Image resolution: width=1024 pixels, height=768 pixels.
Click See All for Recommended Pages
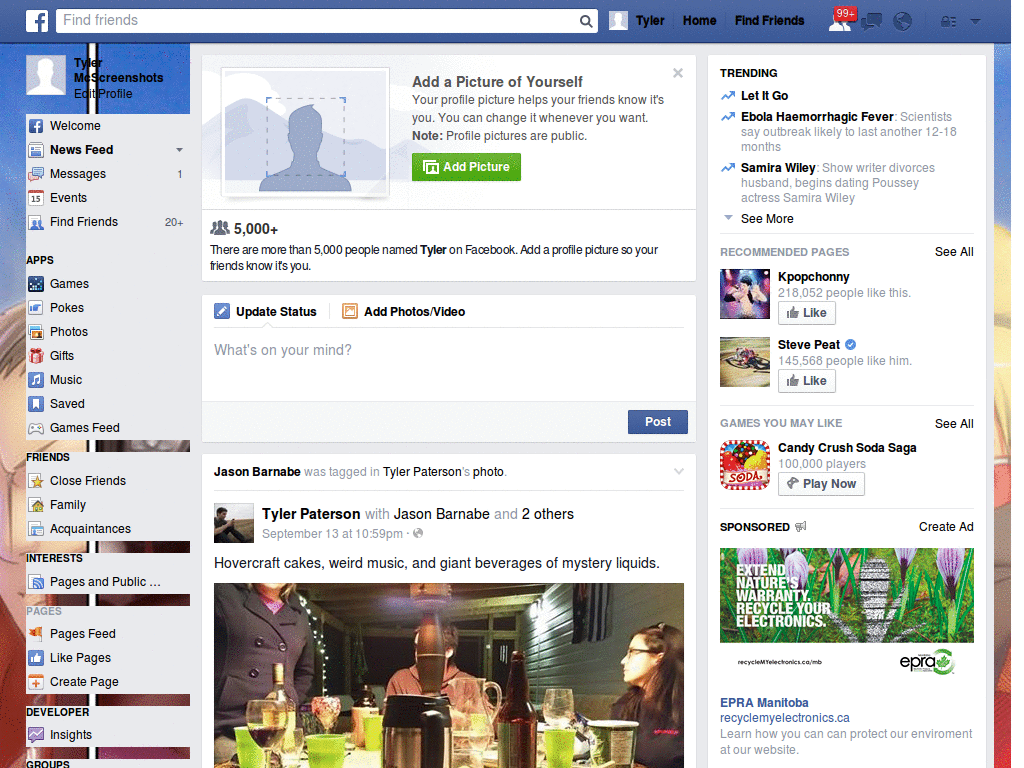(953, 252)
